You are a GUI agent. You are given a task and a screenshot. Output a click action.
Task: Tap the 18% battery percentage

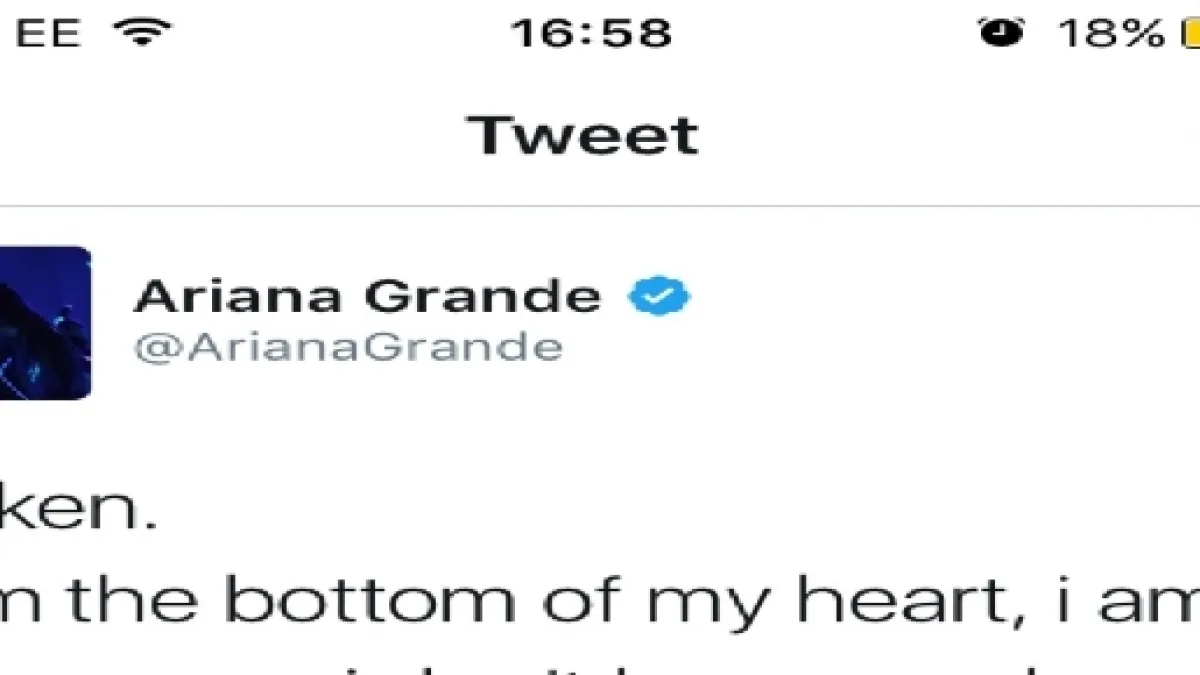click(x=1112, y=33)
